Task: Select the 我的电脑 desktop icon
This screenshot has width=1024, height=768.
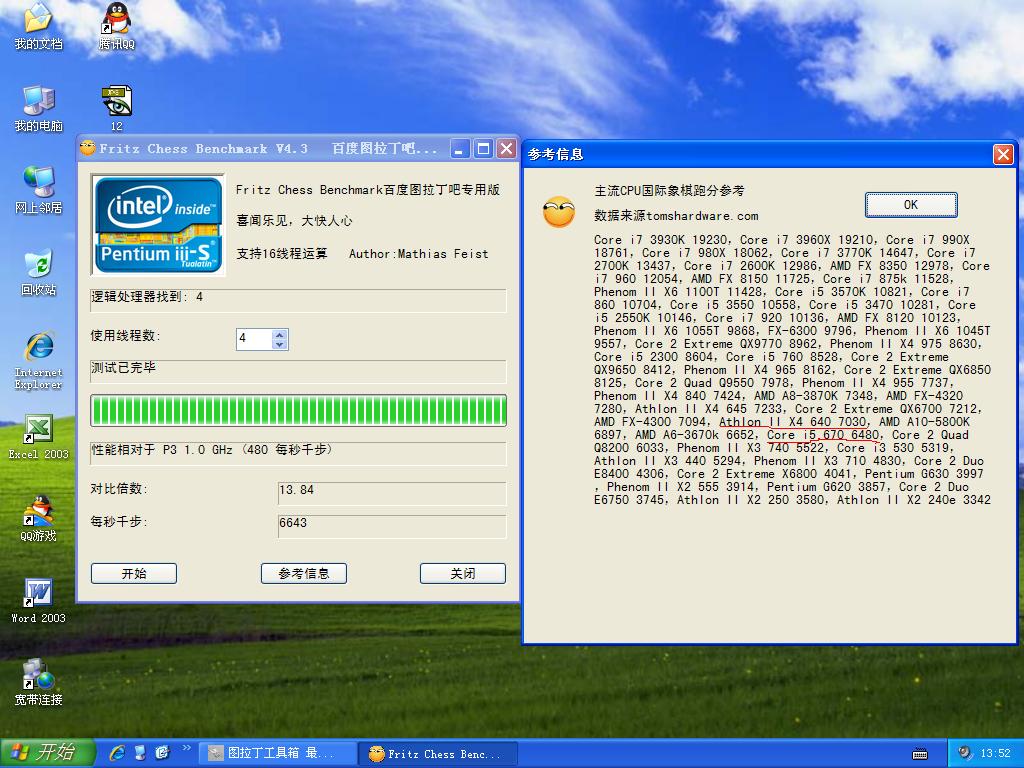Action: coord(39,108)
